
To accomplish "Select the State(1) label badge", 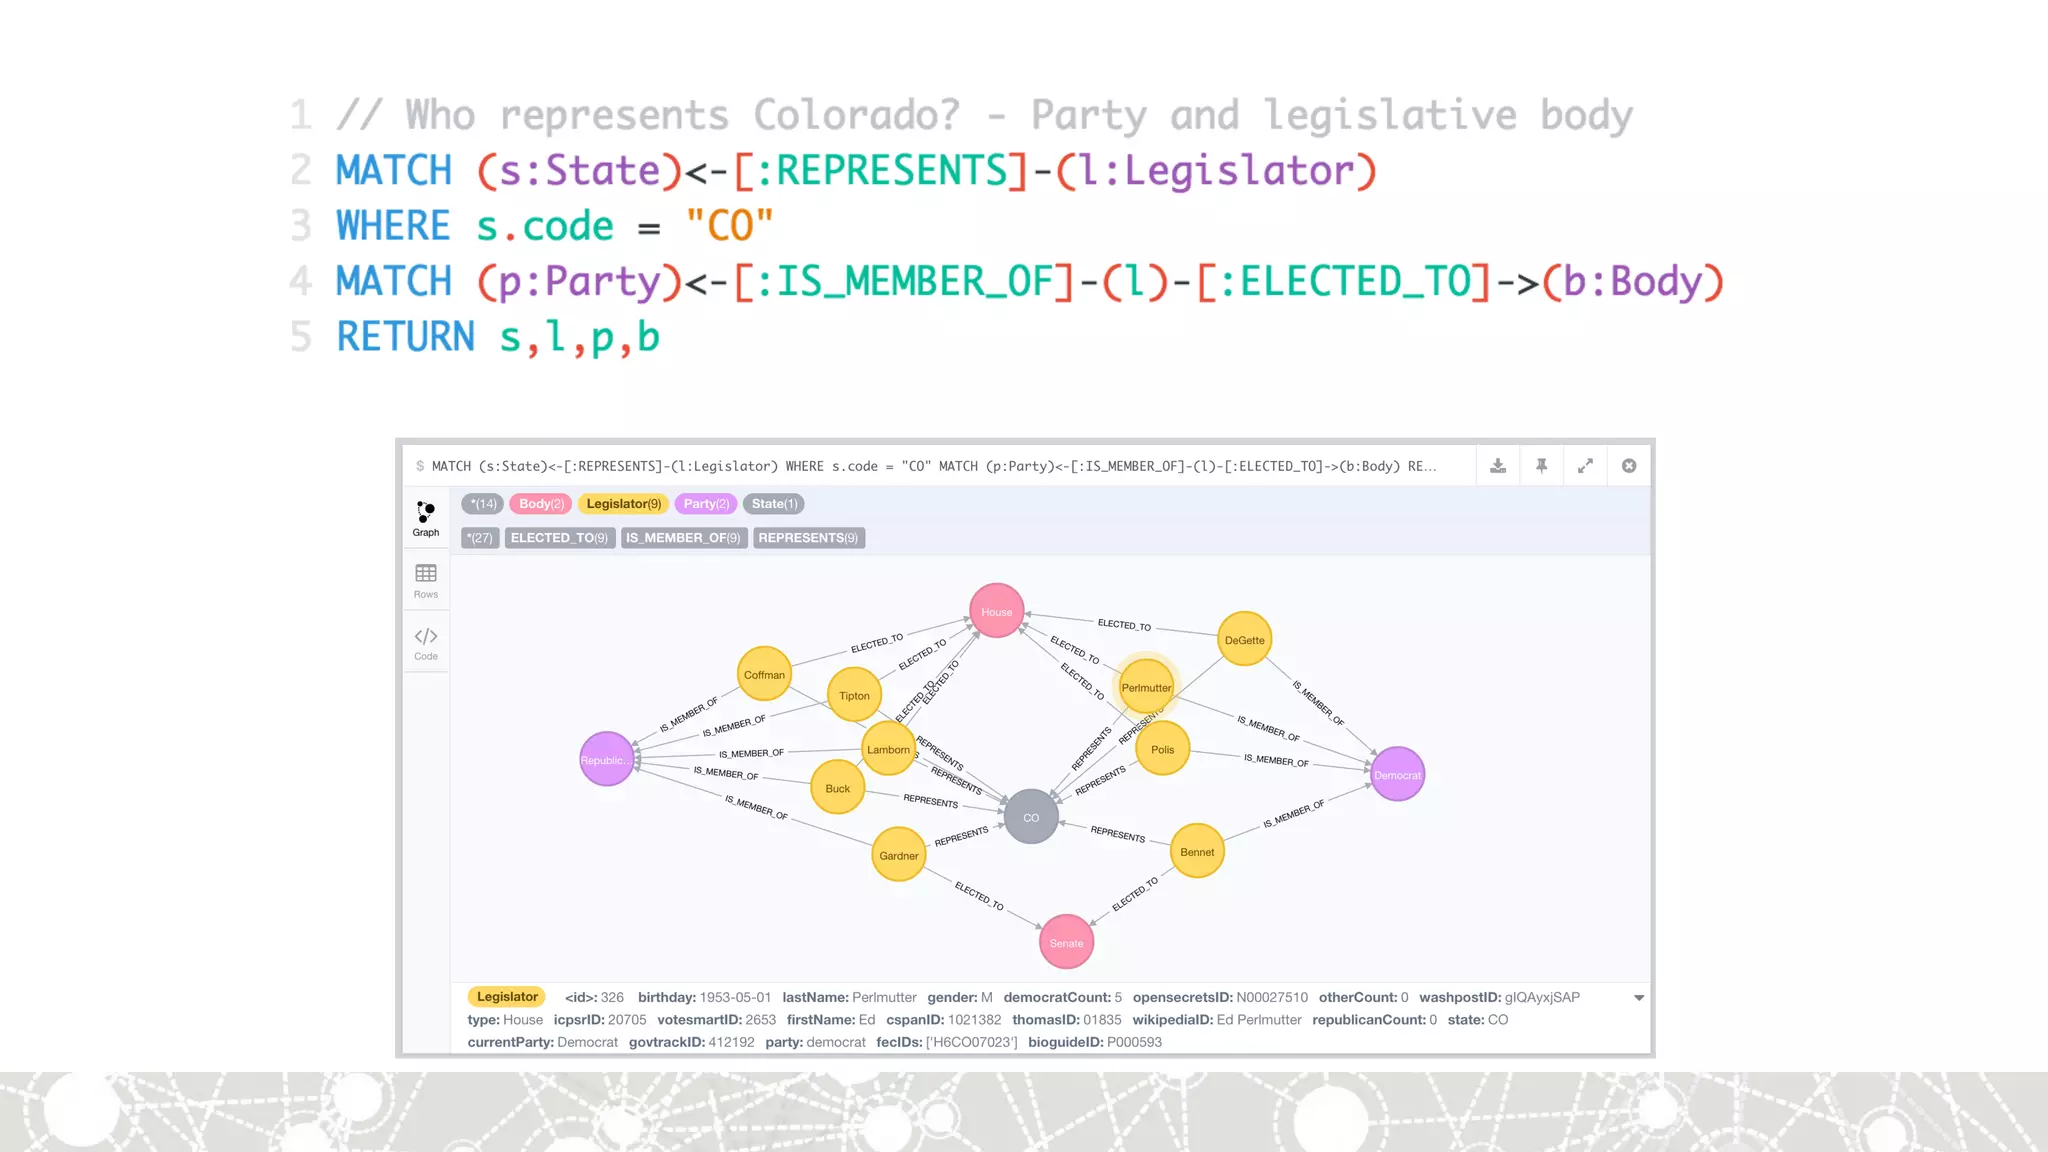I will tap(774, 504).
